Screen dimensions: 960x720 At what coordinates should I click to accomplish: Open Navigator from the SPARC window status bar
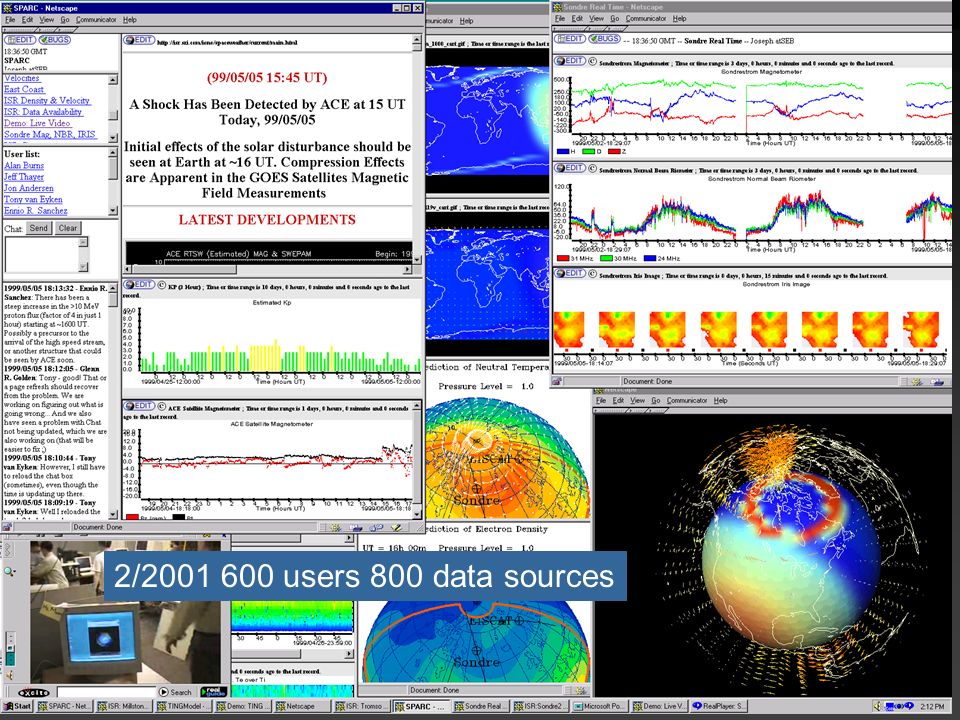336,527
